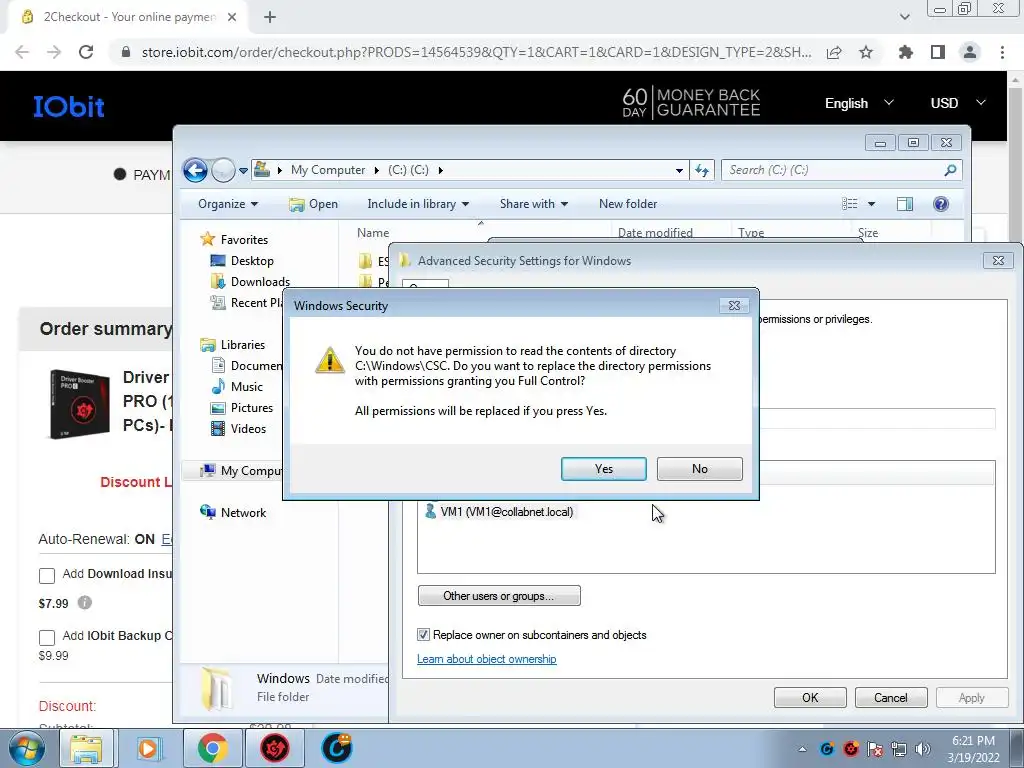1024x768 pixels.
Task: Open Explorer help icon
Action: 940,204
